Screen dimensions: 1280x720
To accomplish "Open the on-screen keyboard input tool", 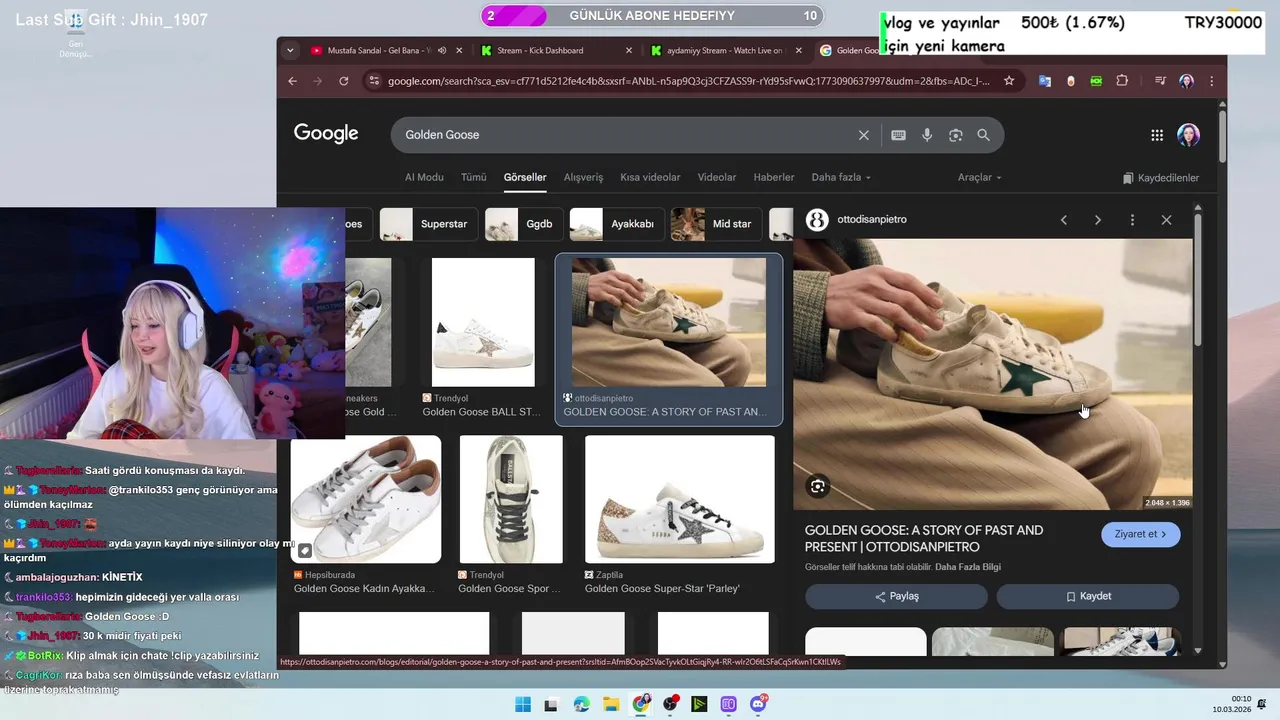I will tap(899, 135).
